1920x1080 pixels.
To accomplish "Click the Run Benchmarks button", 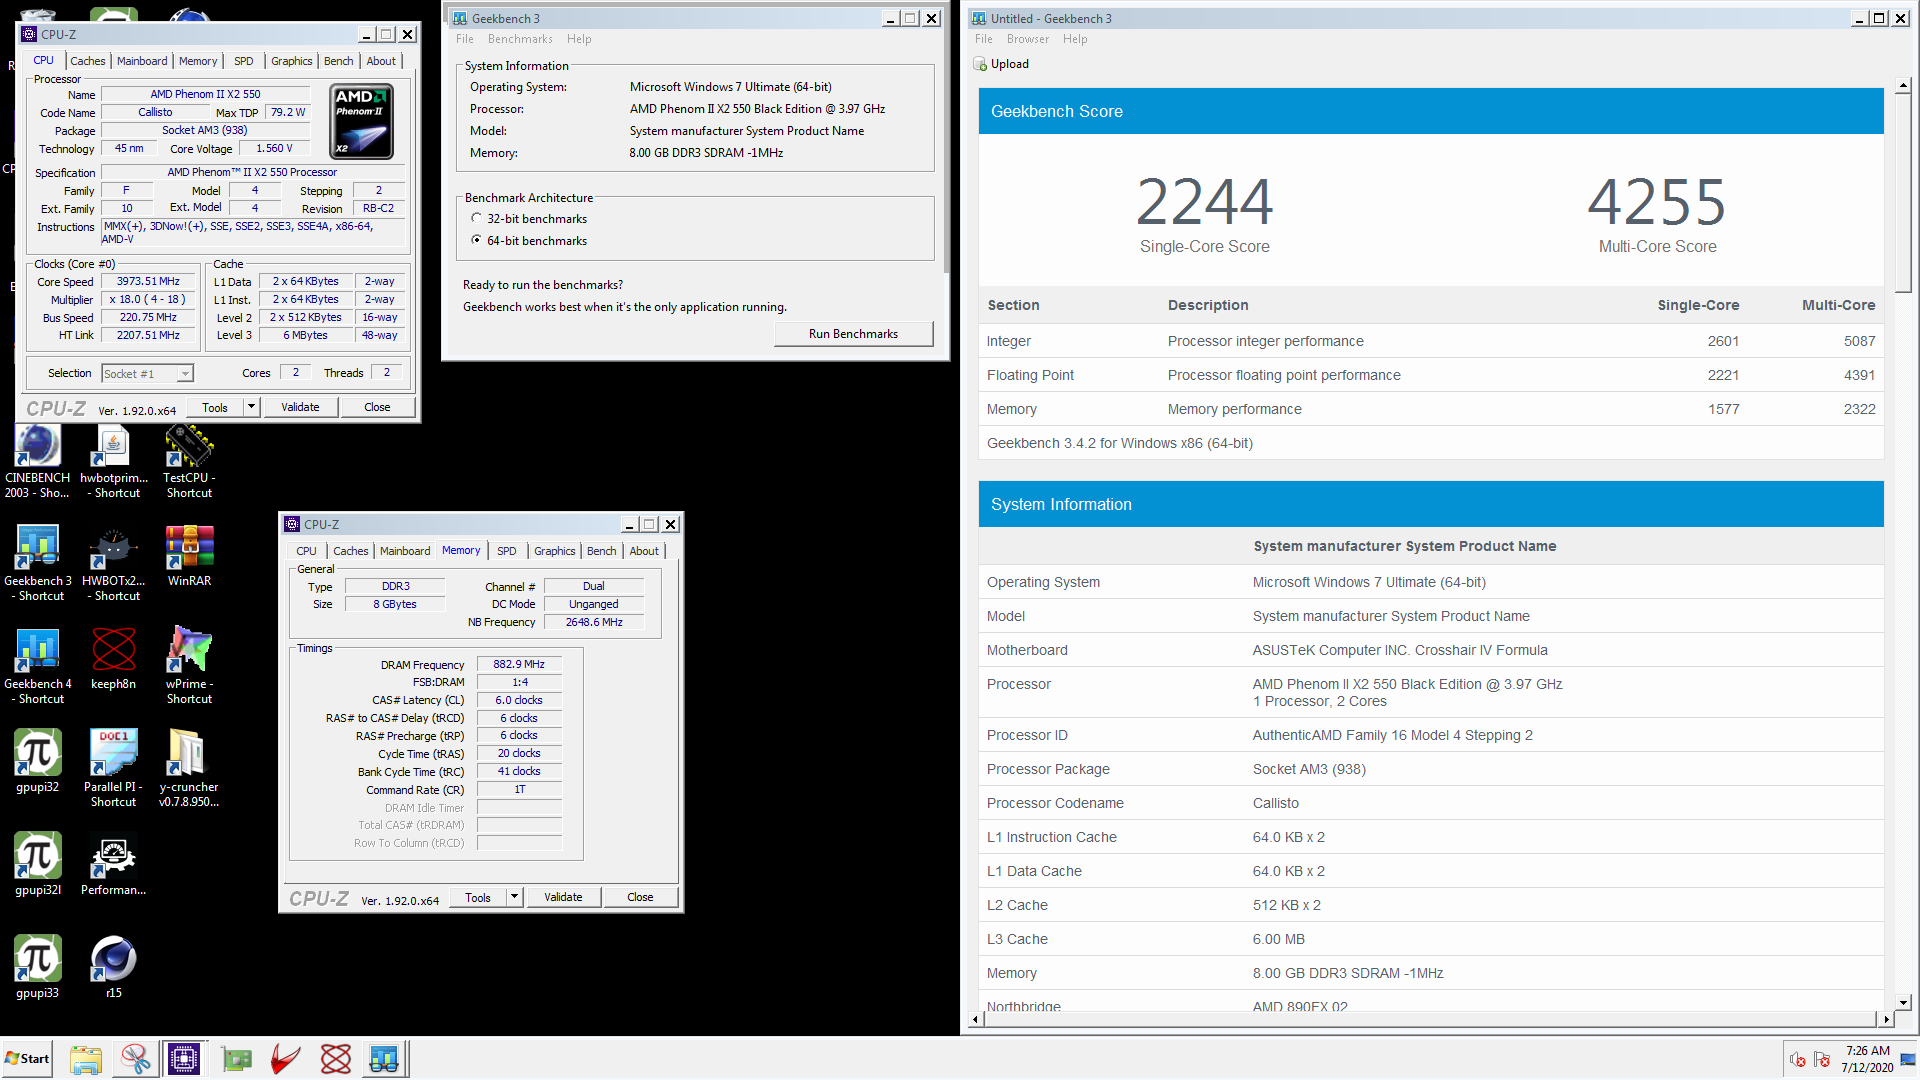I will 853,334.
